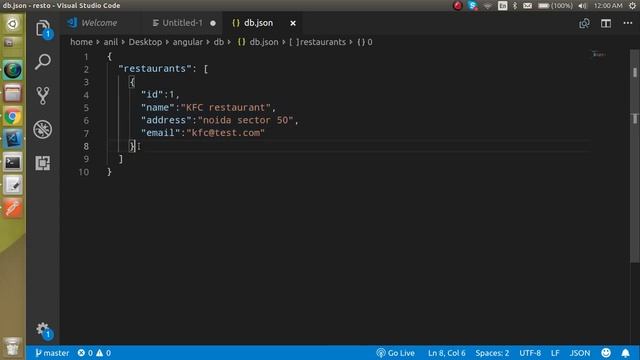Open the More Actions ellipsis menu
The width and height of the screenshot is (640, 360).
628,23
